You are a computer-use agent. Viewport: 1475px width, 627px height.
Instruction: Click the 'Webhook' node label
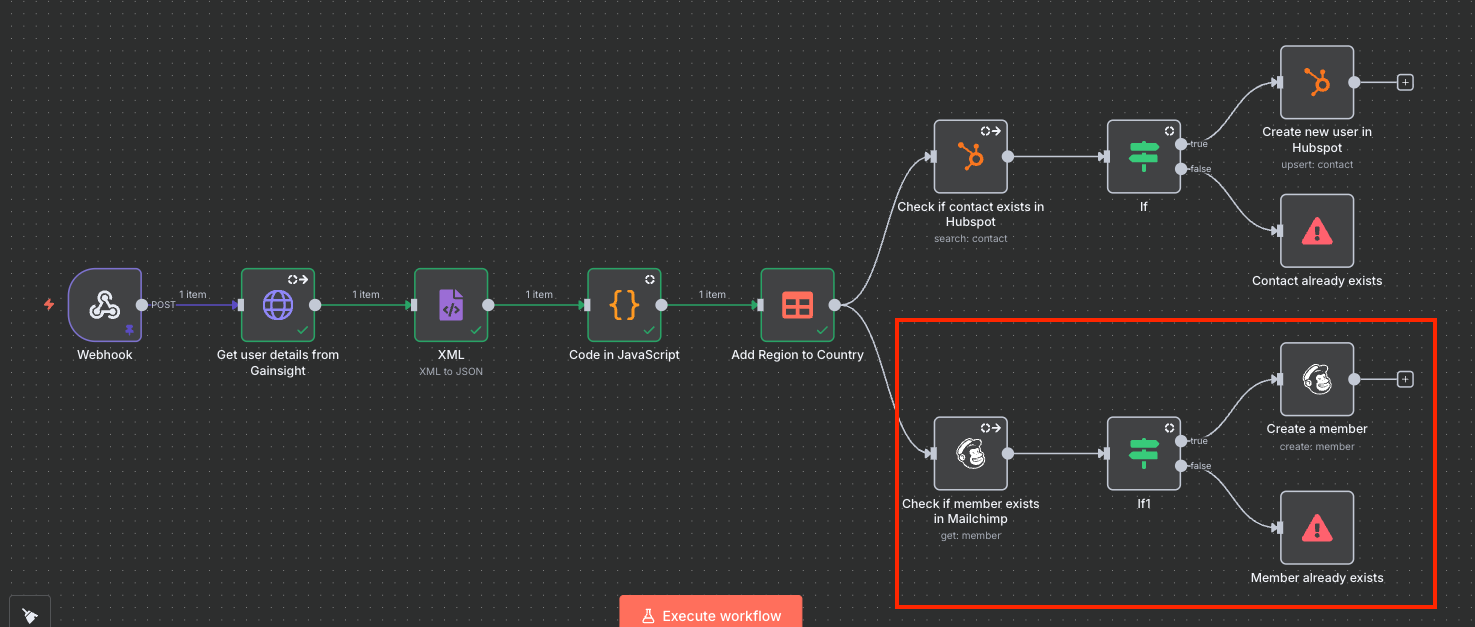(105, 355)
